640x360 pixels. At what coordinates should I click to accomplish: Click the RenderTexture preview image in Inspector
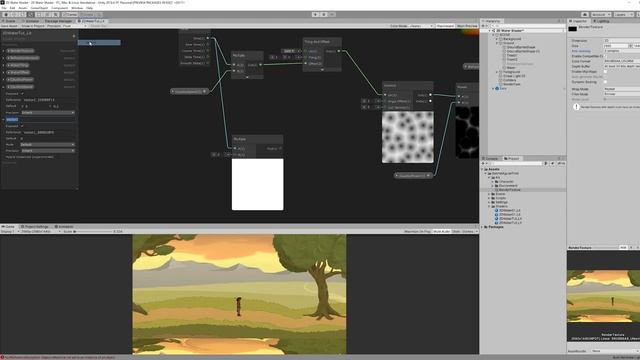coord(603,296)
